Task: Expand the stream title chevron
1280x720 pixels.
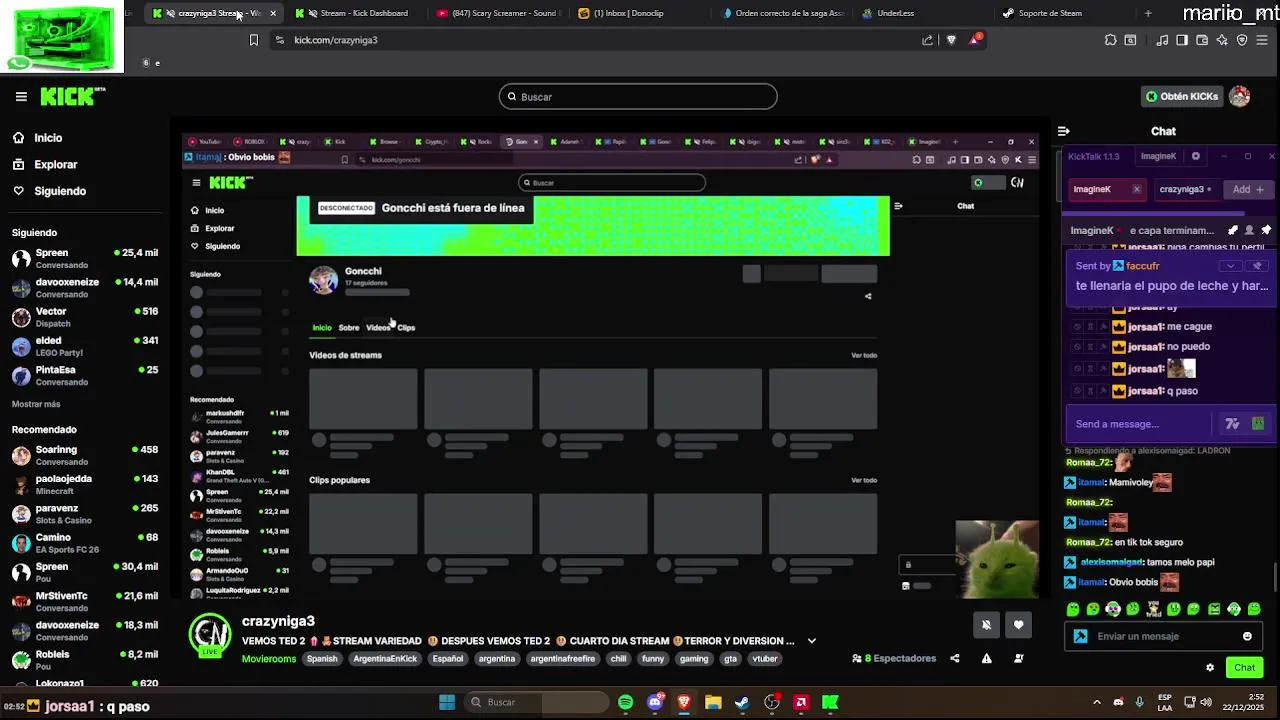Action: pos(812,641)
